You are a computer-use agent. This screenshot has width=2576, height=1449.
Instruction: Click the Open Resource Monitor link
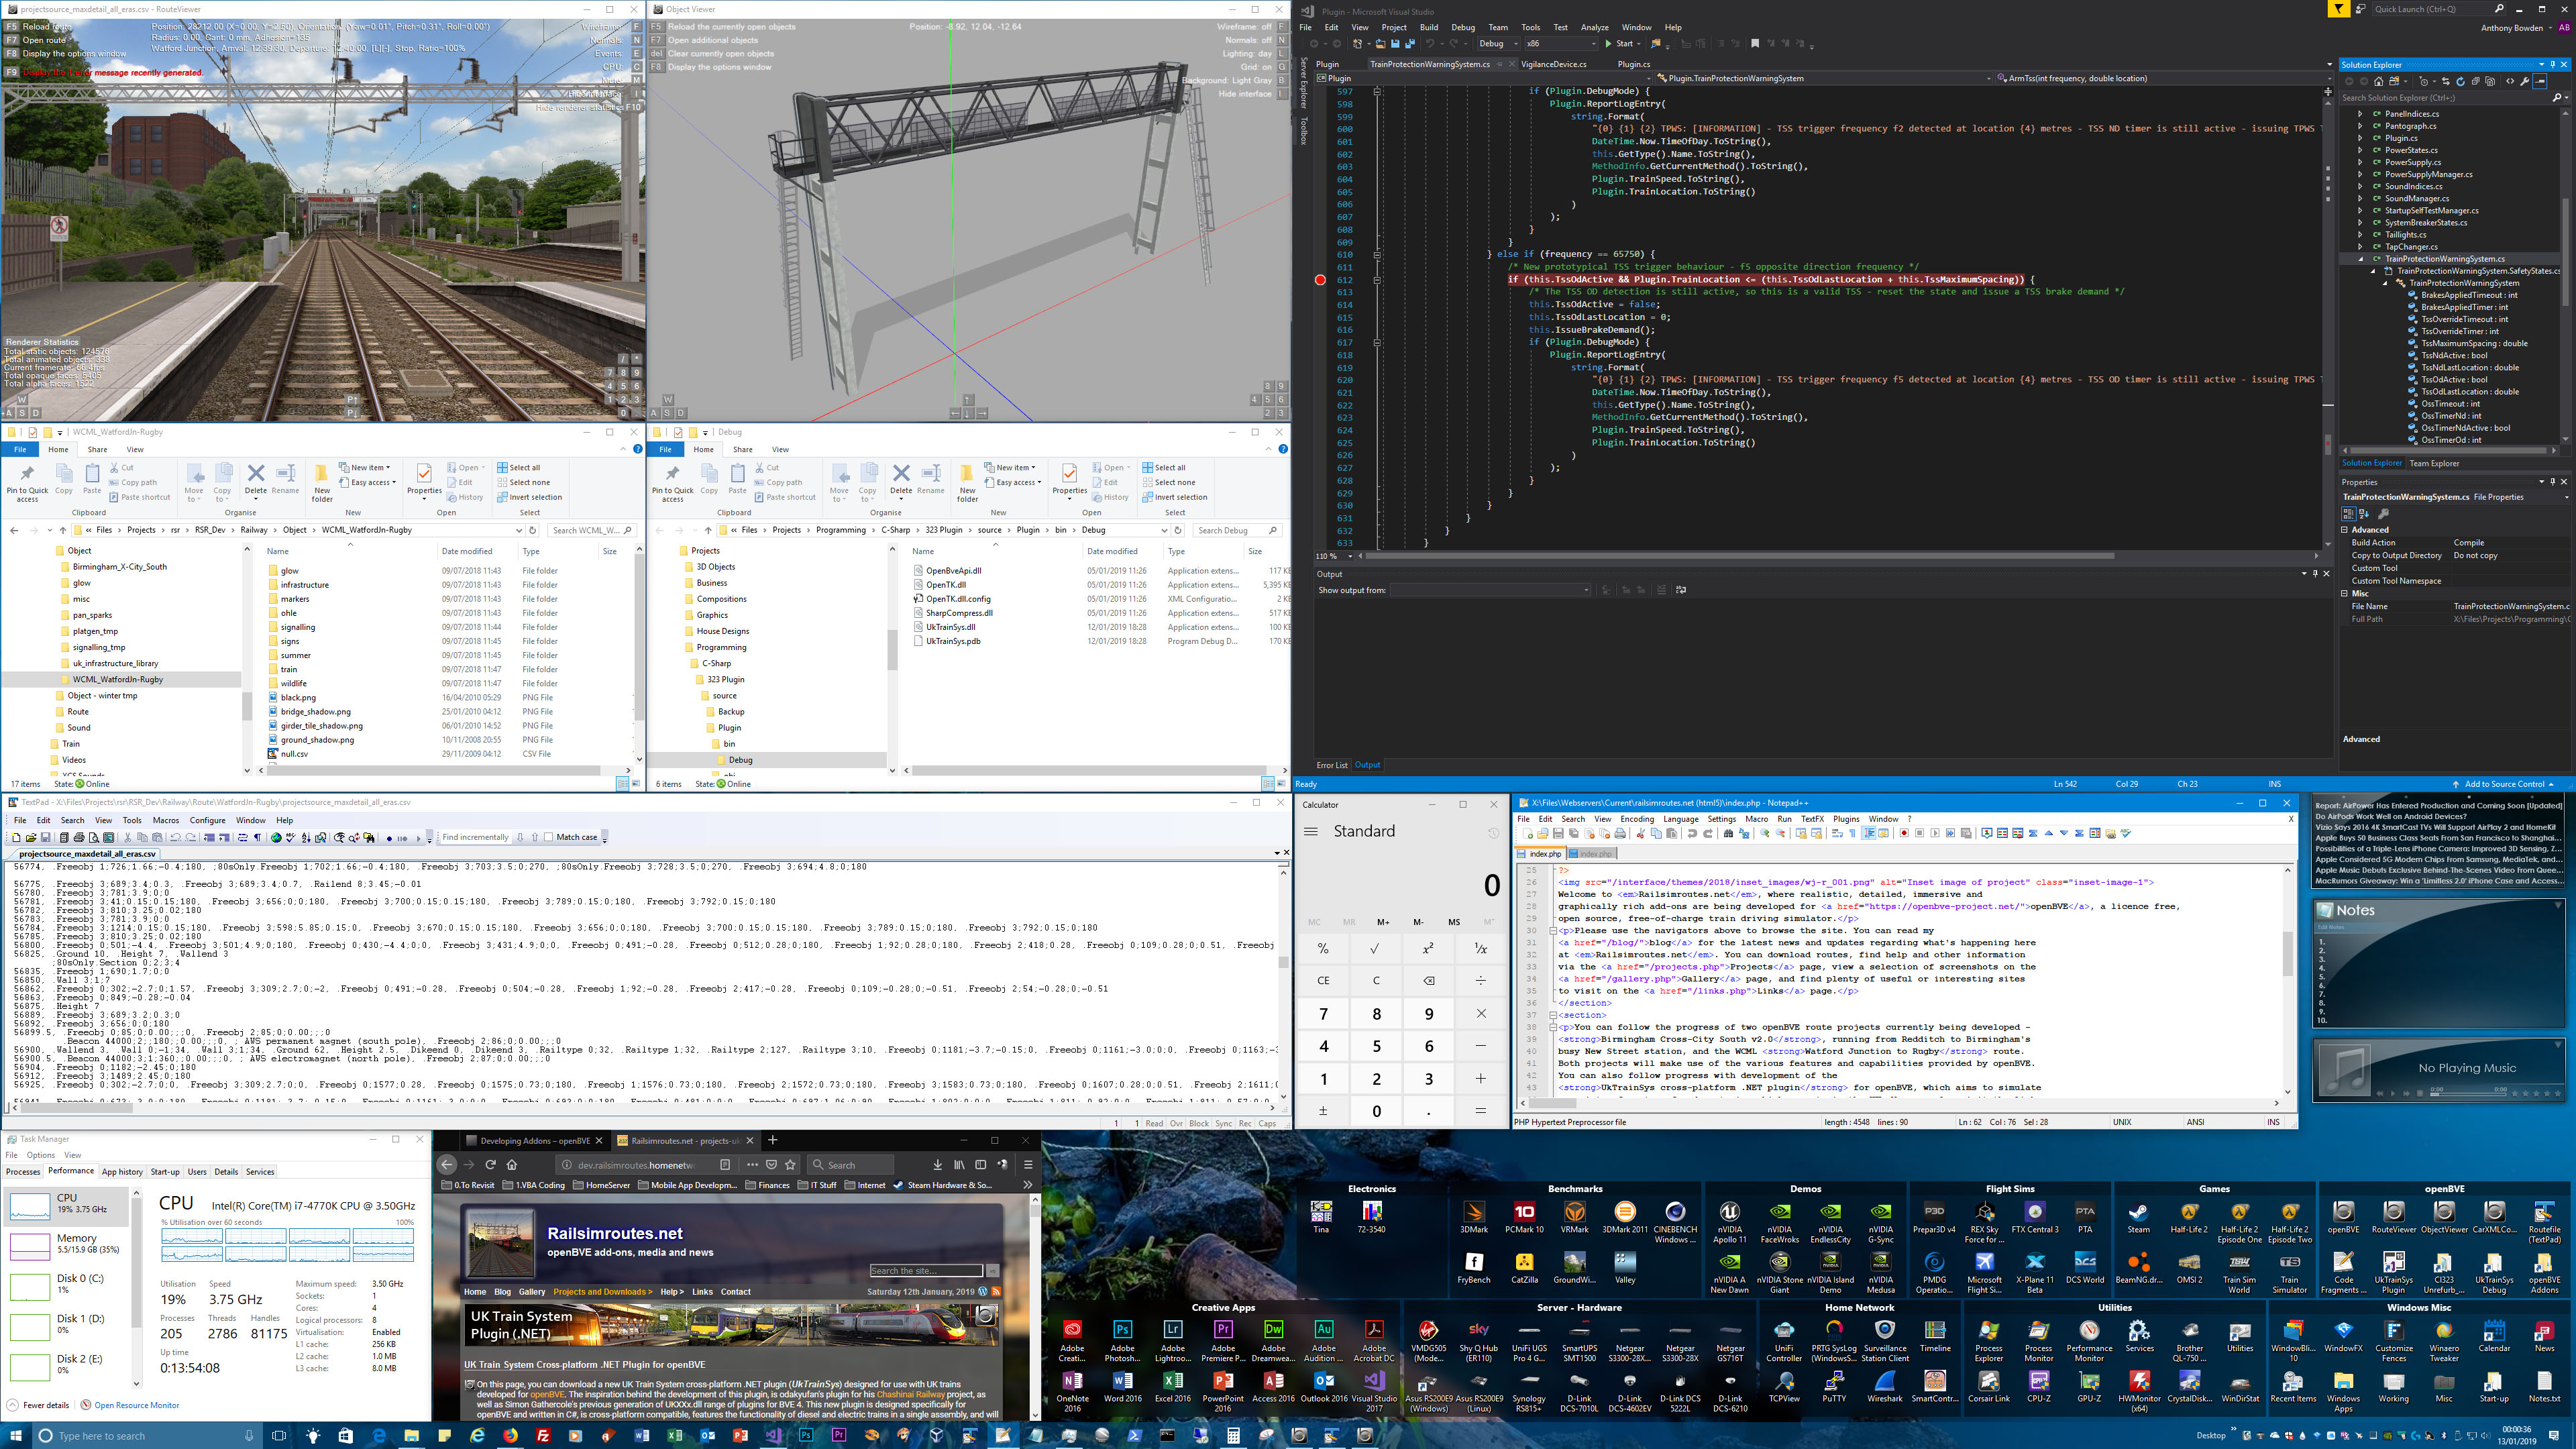click(x=136, y=1405)
